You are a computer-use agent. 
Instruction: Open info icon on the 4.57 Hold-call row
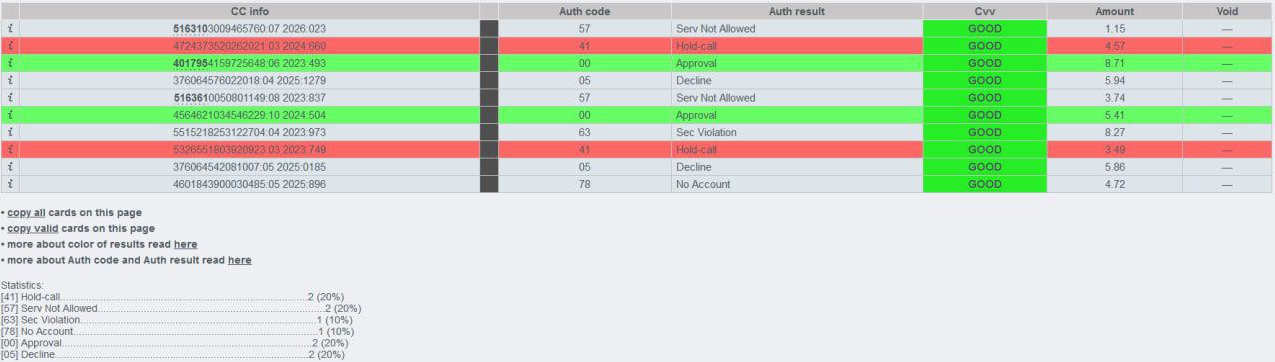[9, 46]
